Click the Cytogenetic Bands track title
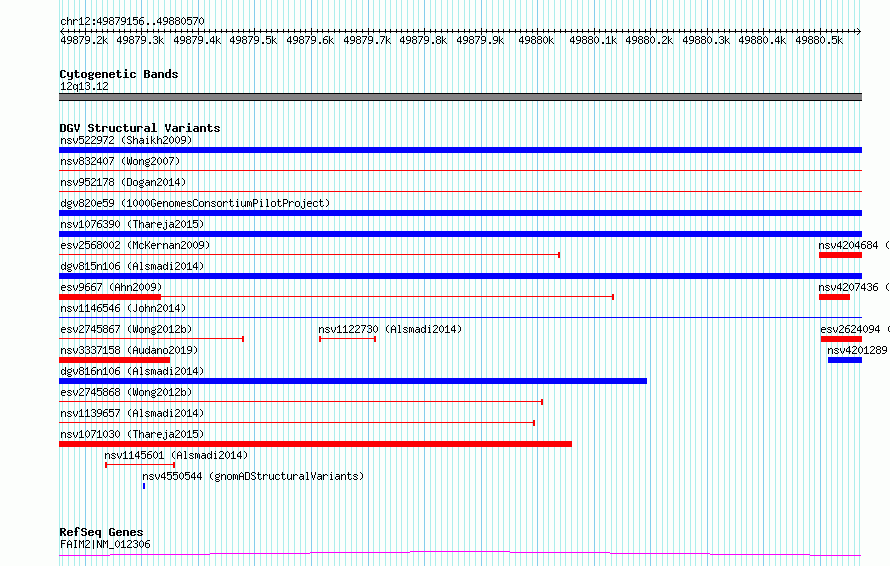 point(119,74)
